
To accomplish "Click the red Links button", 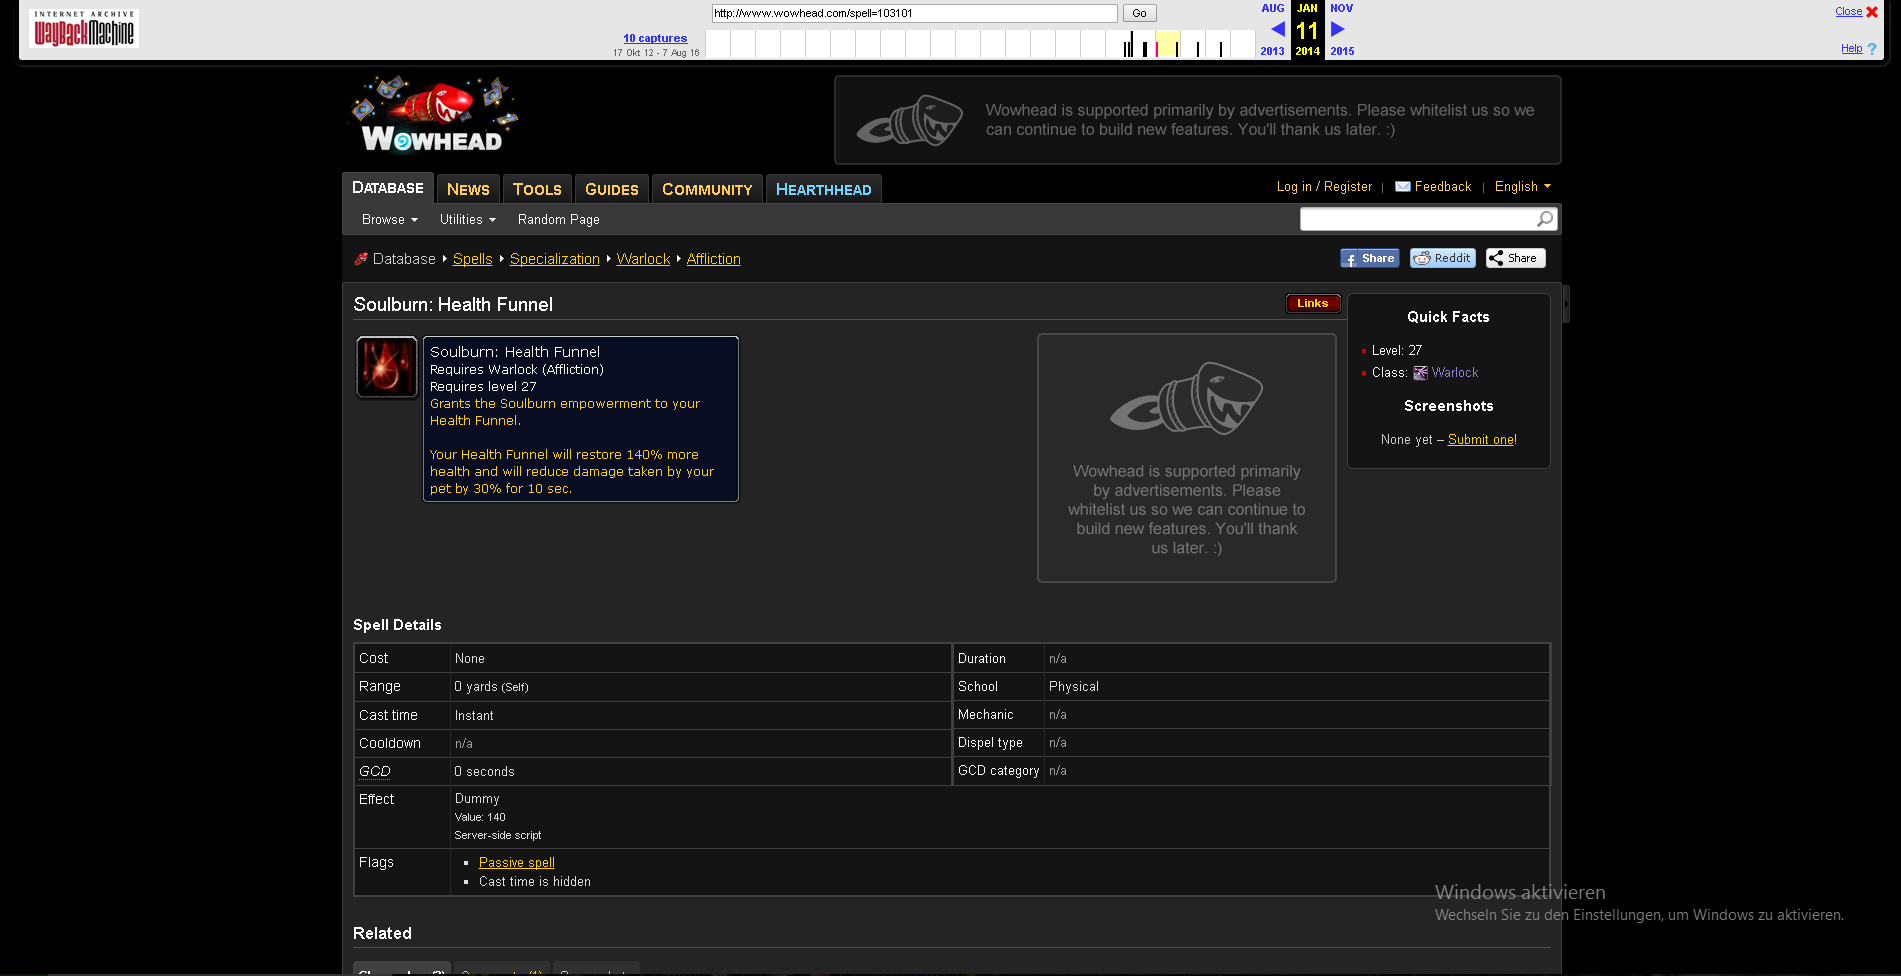I will tap(1313, 304).
